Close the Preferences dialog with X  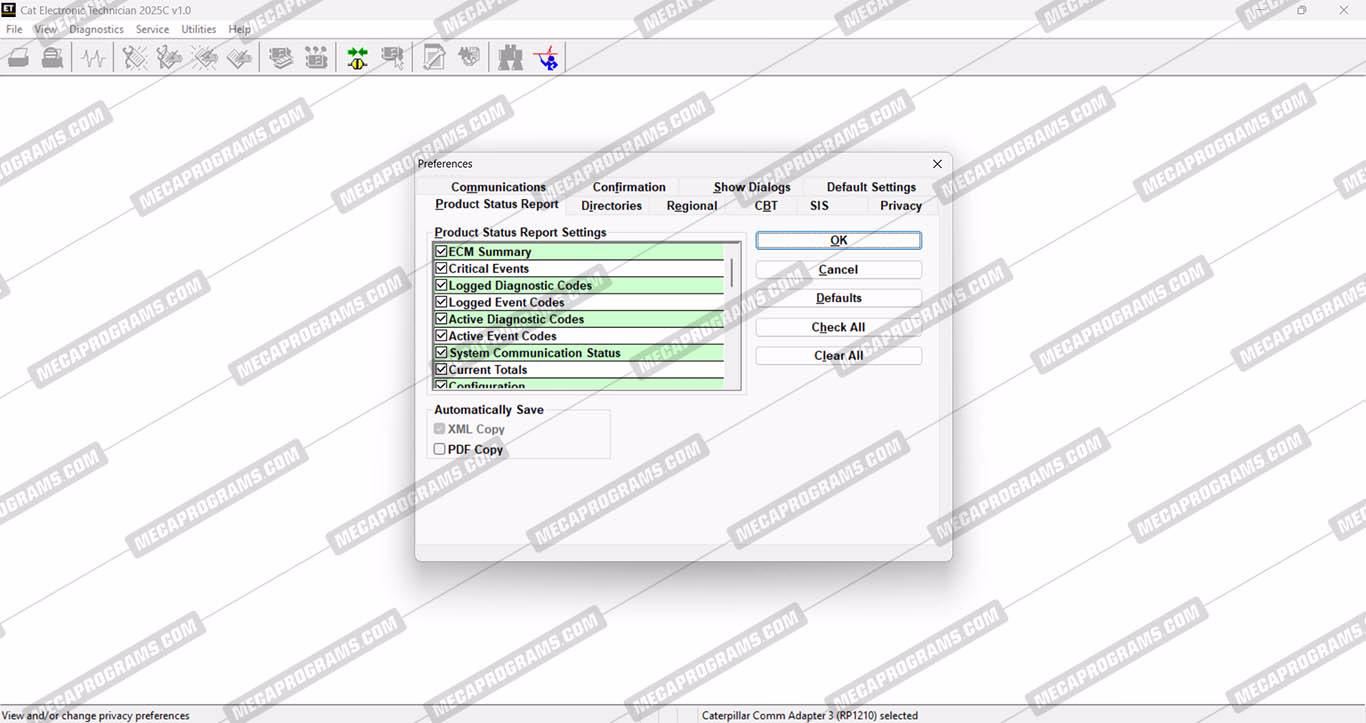click(937, 164)
